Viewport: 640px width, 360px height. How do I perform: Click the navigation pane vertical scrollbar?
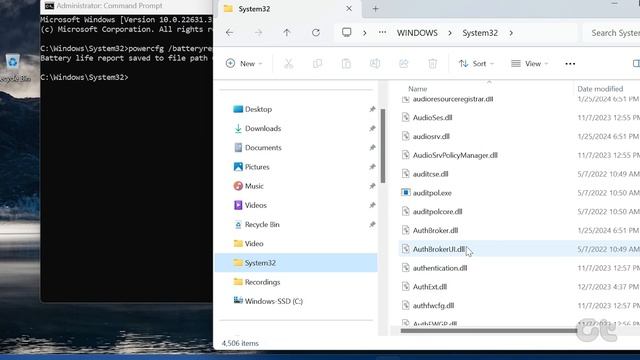pos(383,146)
